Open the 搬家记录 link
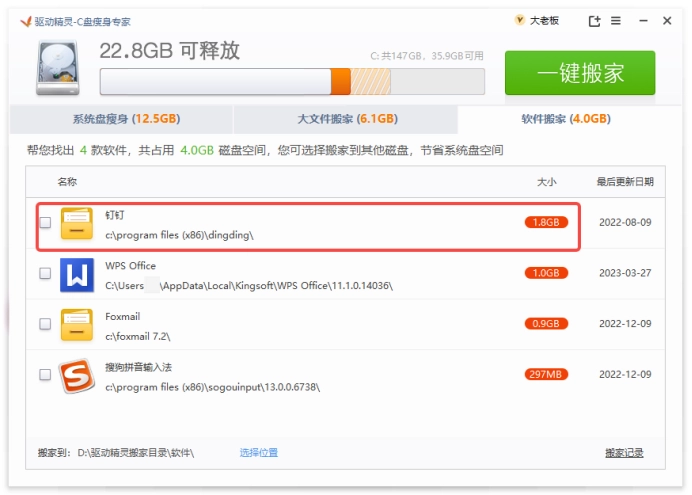This screenshot has height=495, width=692. tap(624, 453)
